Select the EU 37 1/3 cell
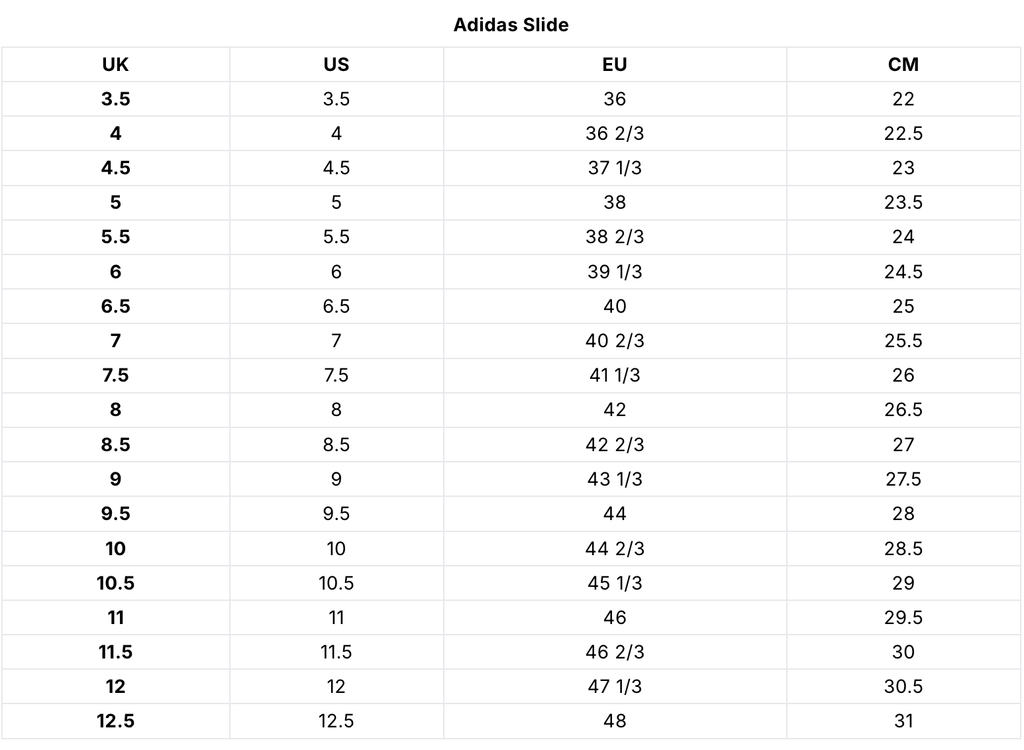 point(614,168)
